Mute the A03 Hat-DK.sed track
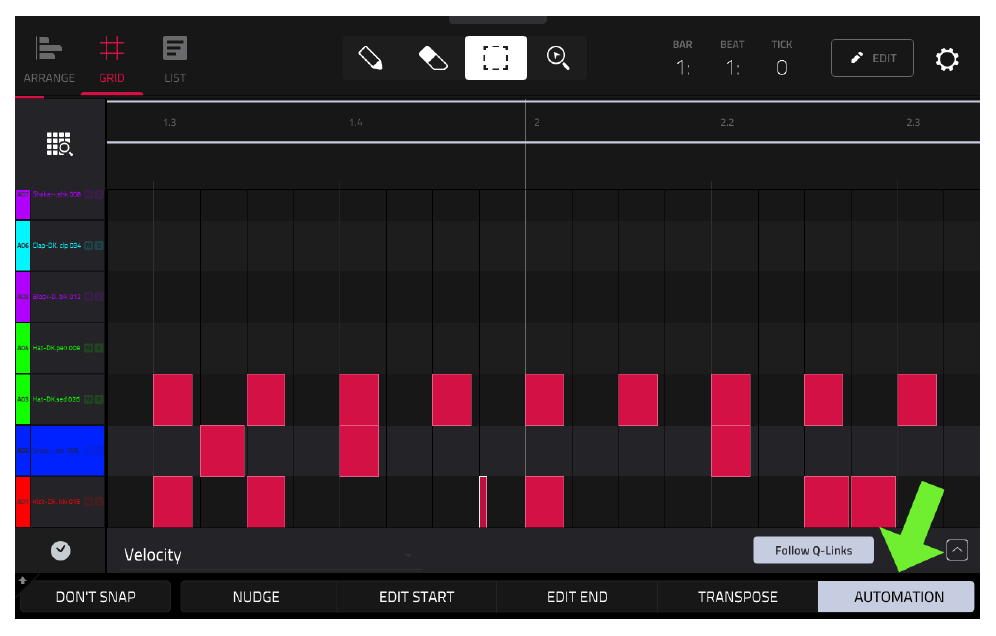 (x=88, y=399)
